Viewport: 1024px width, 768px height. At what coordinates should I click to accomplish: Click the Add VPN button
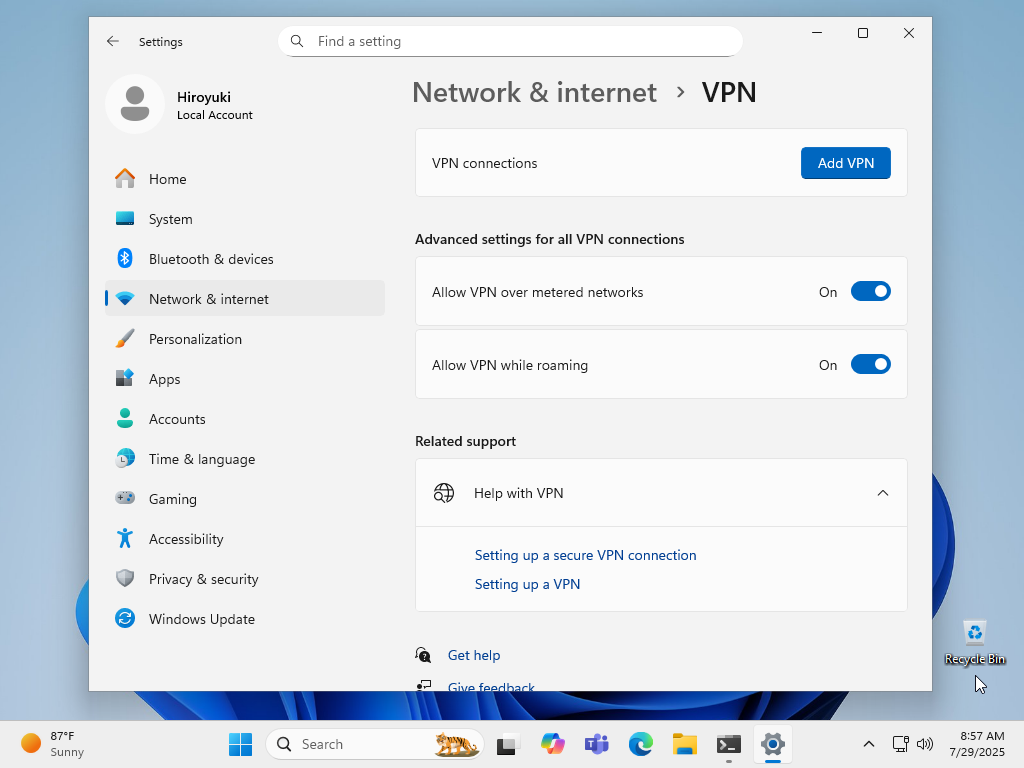pos(845,162)
